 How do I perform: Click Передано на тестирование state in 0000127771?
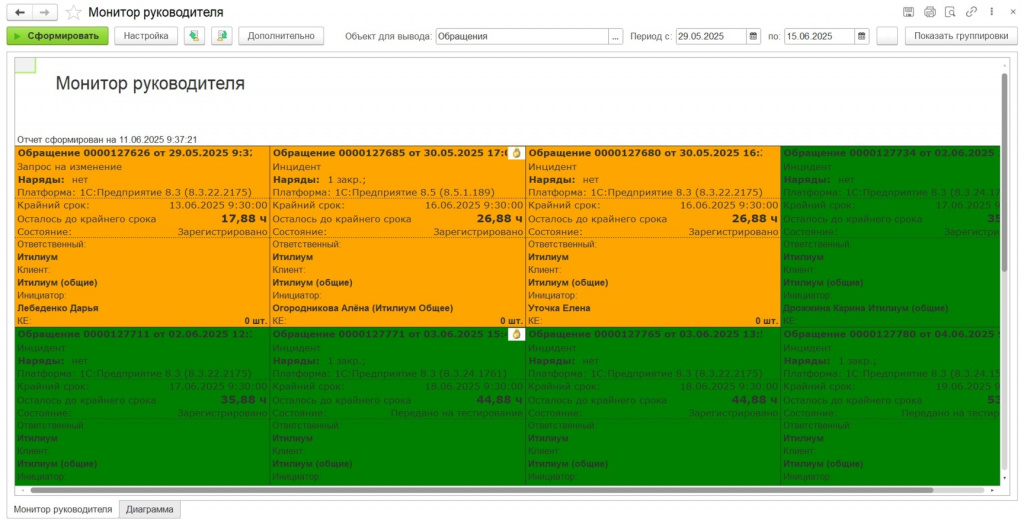(456, 413)
